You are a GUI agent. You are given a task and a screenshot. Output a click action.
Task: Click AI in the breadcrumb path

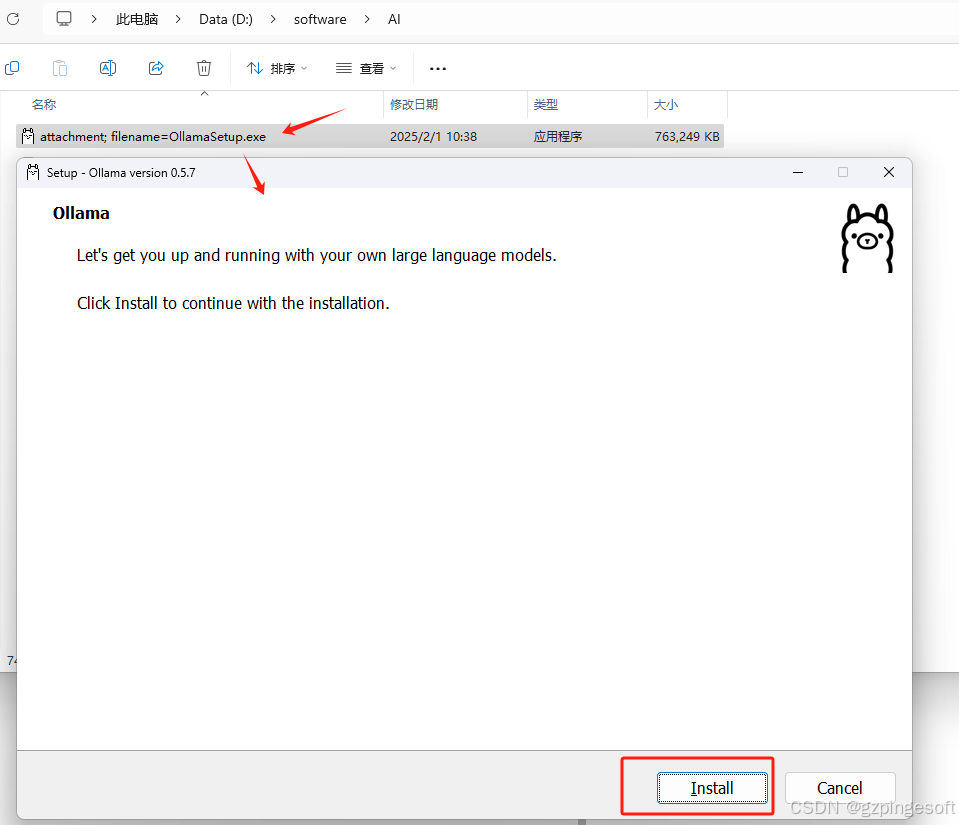tap(394, 20)
